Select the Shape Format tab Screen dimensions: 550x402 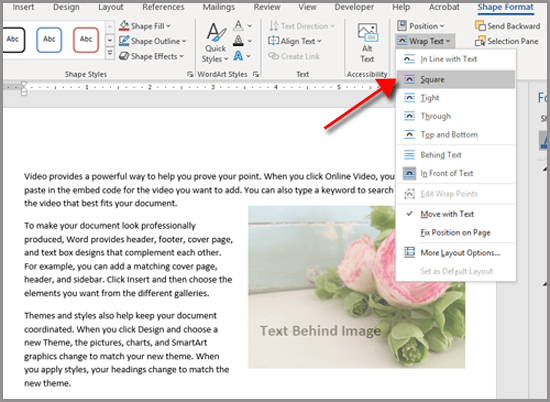click(505, 7)
